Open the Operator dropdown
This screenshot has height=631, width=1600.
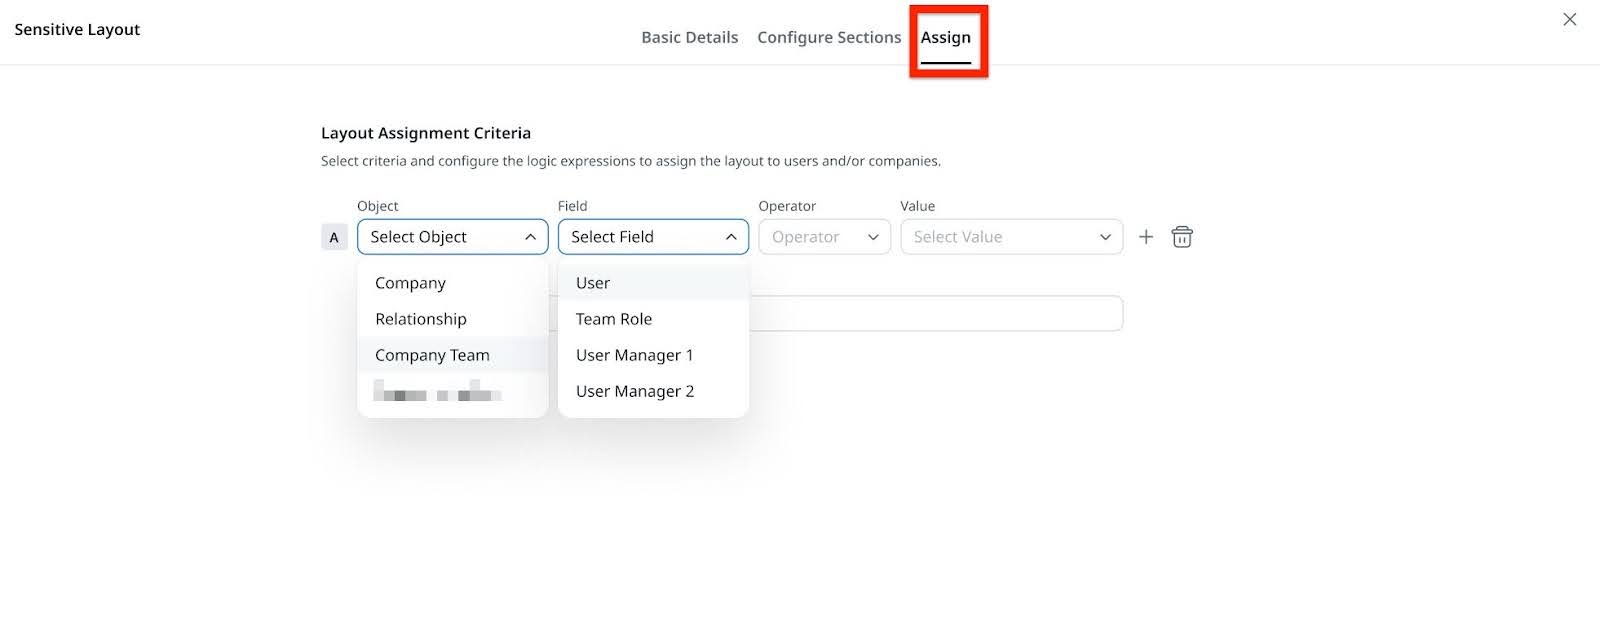825,237
